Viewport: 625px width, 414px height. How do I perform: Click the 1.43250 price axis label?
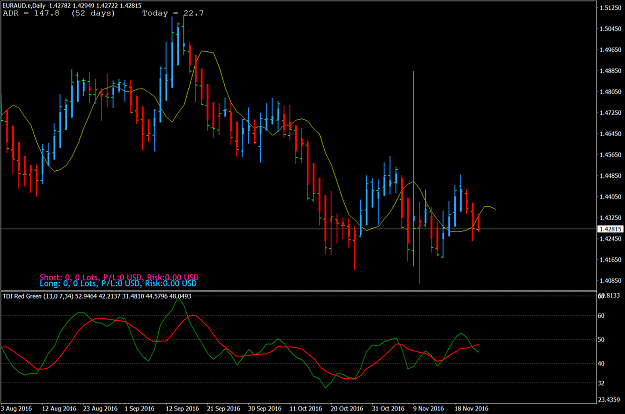click(x=610, y=218)
